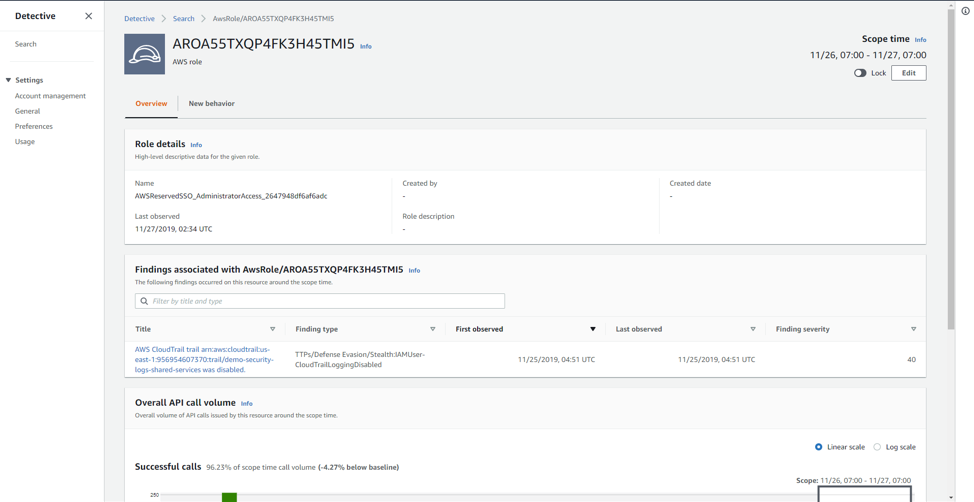Toggle the scope time Lock switch
This screenshot has height=502, width=974.
(860, 73)
